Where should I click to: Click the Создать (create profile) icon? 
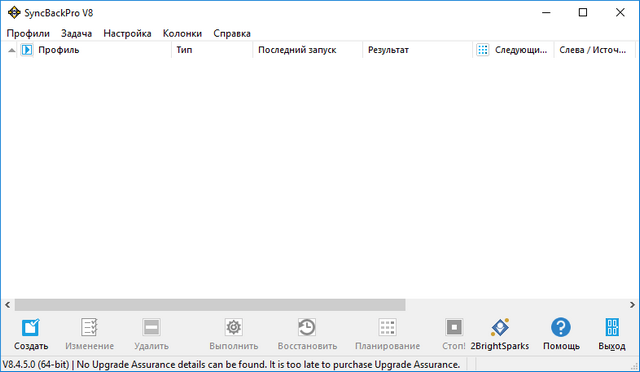[x=31, y=327]
